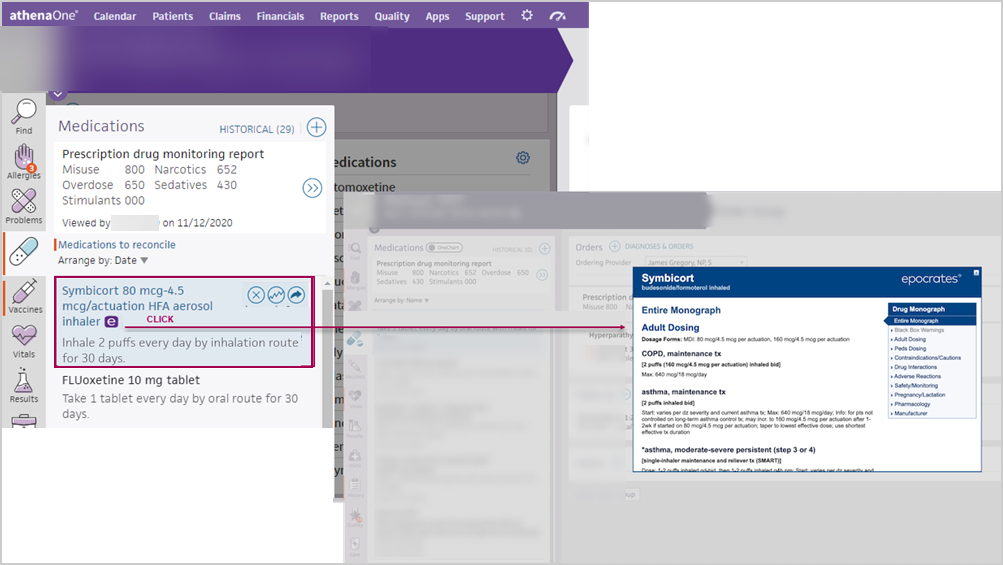Screen dimensions: 1003x565
Task: Collapse the patient banner chevron
Action: [58, 94]
